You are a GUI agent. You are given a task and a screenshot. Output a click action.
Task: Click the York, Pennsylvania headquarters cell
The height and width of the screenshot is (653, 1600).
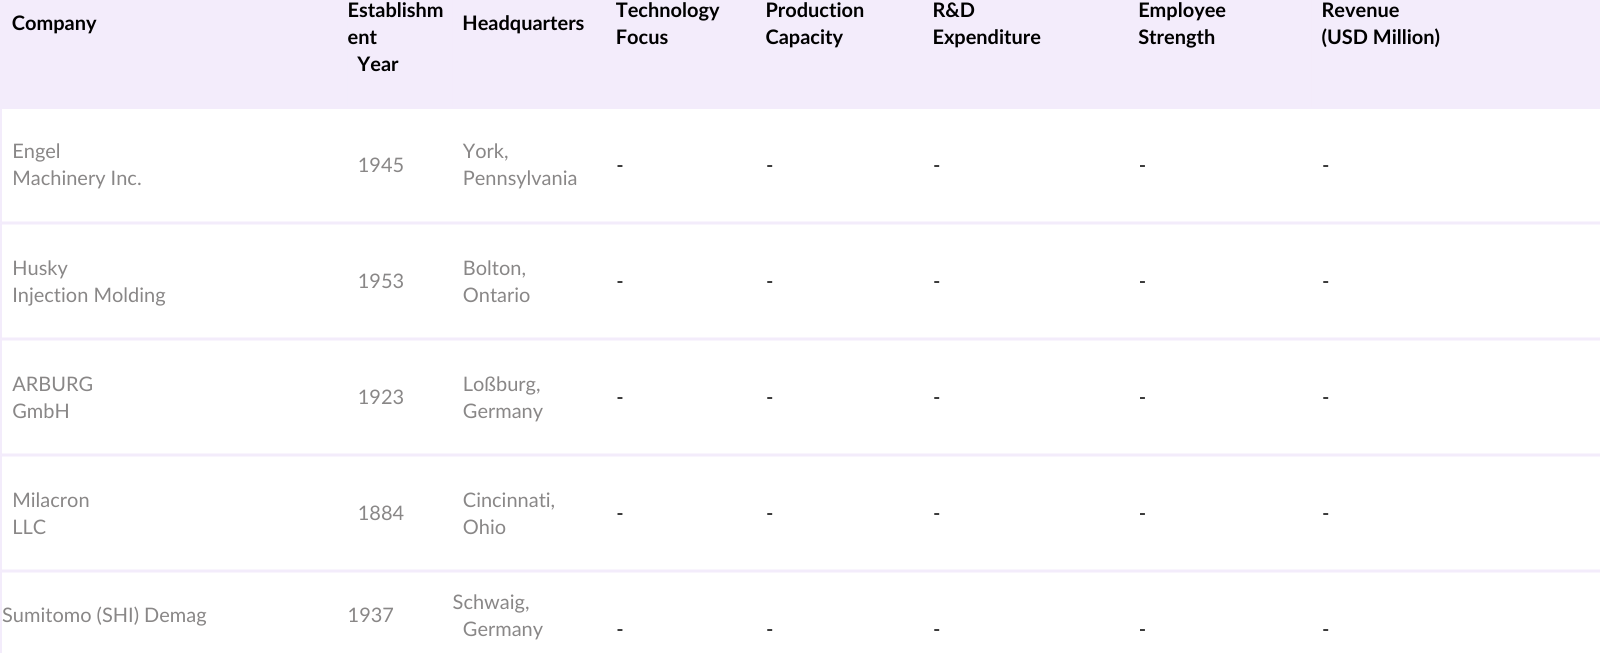[519, 165]
